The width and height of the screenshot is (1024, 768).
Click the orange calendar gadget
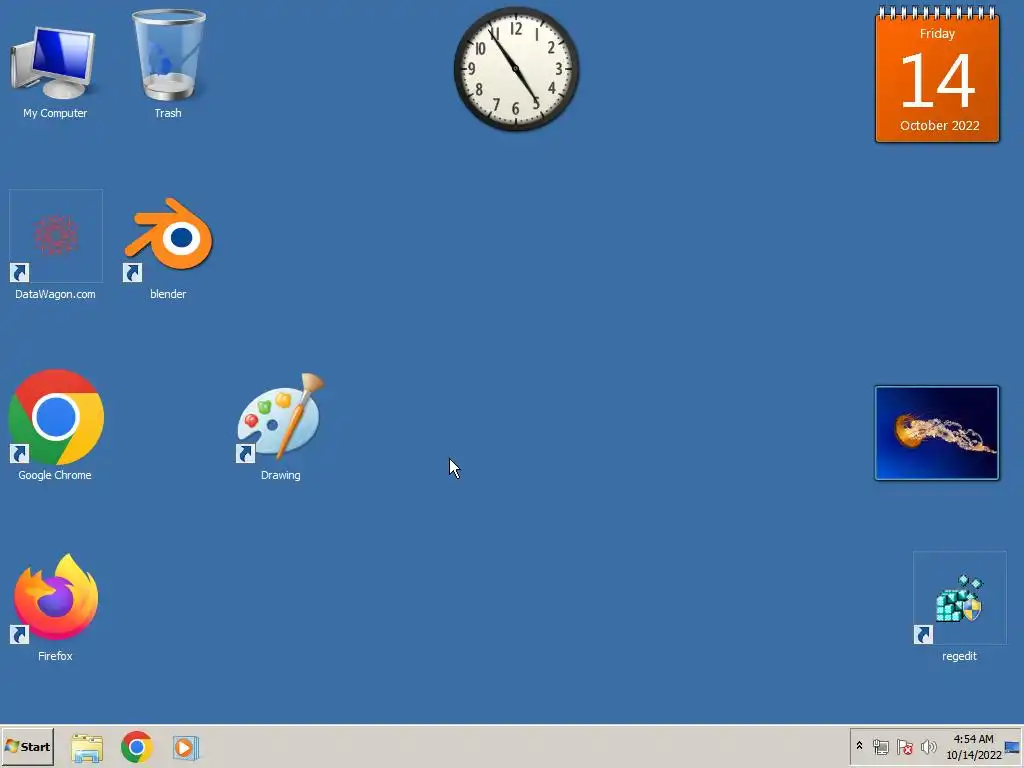click(x=937, y=74)
